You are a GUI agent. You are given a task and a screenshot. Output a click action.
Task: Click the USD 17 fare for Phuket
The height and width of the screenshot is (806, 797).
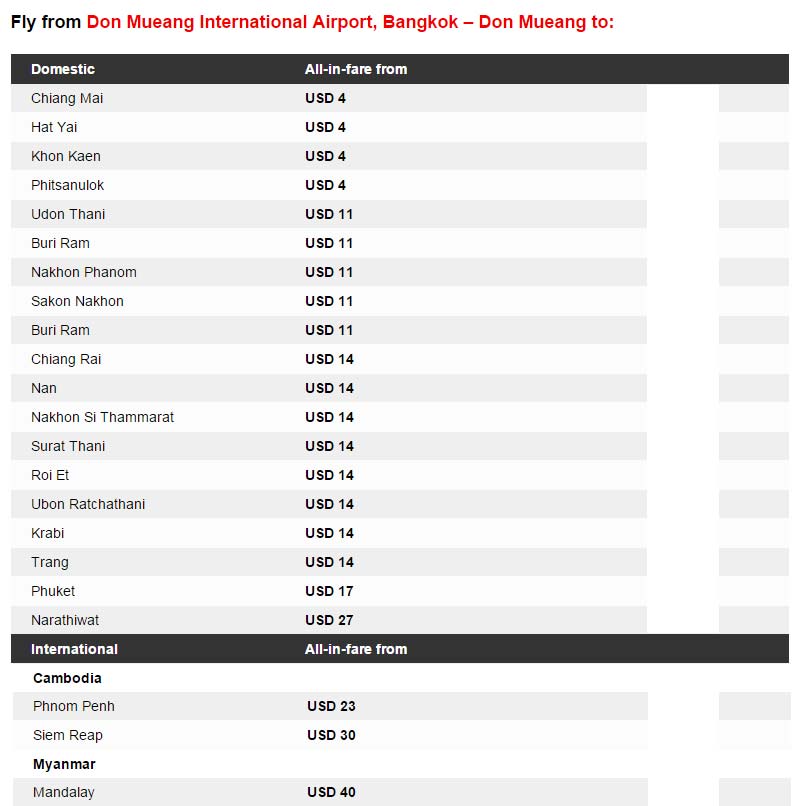(329, 591)
